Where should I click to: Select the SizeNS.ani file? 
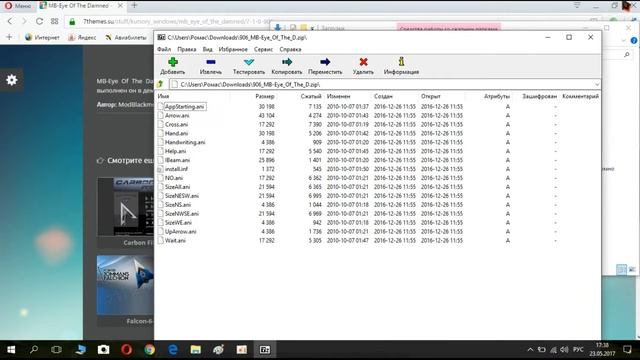178,205
